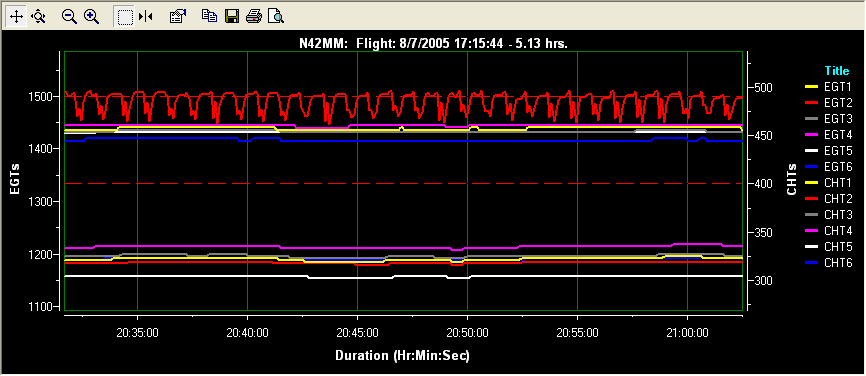Image resolution: width=866 pixels, height=376 pixels.
Task: Click the zoom out magnifier icon
Action: tap(69, 17)
